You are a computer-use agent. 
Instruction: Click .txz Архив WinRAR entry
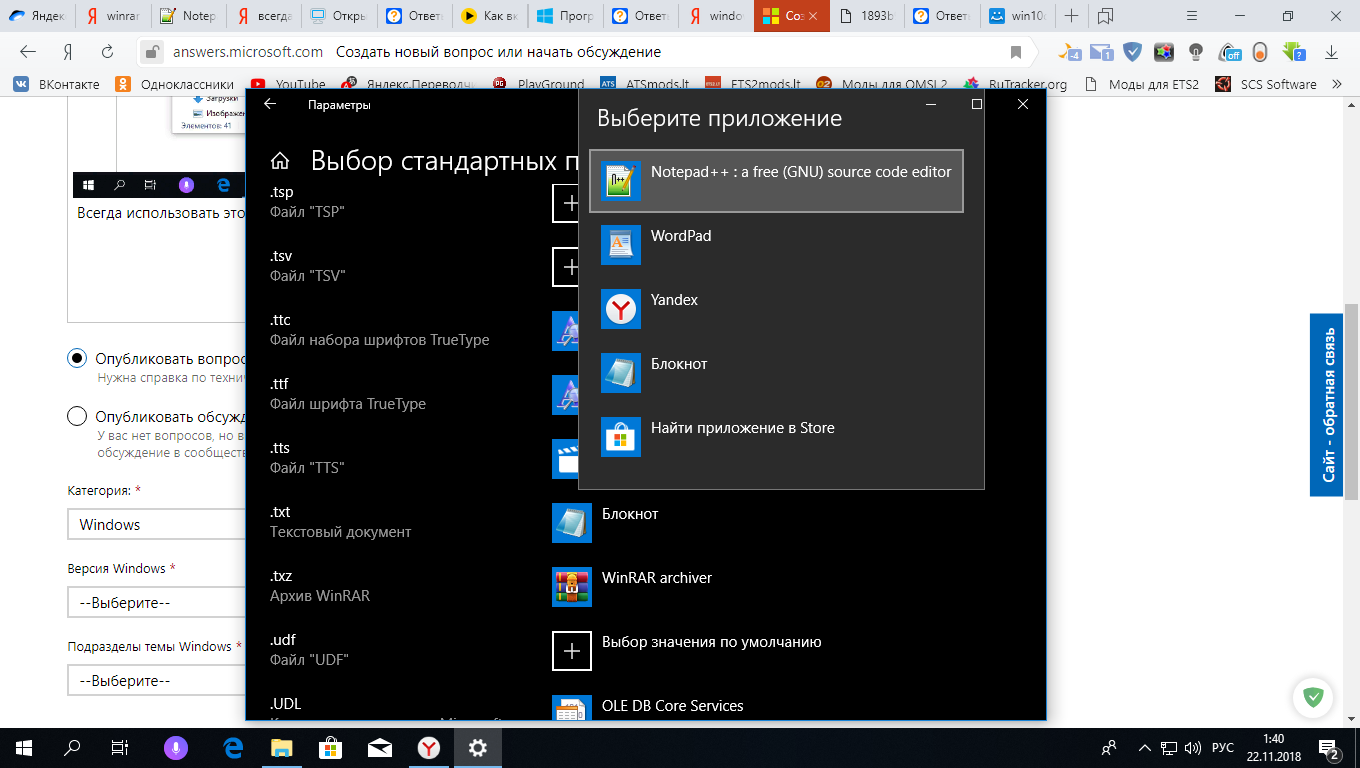320,586
